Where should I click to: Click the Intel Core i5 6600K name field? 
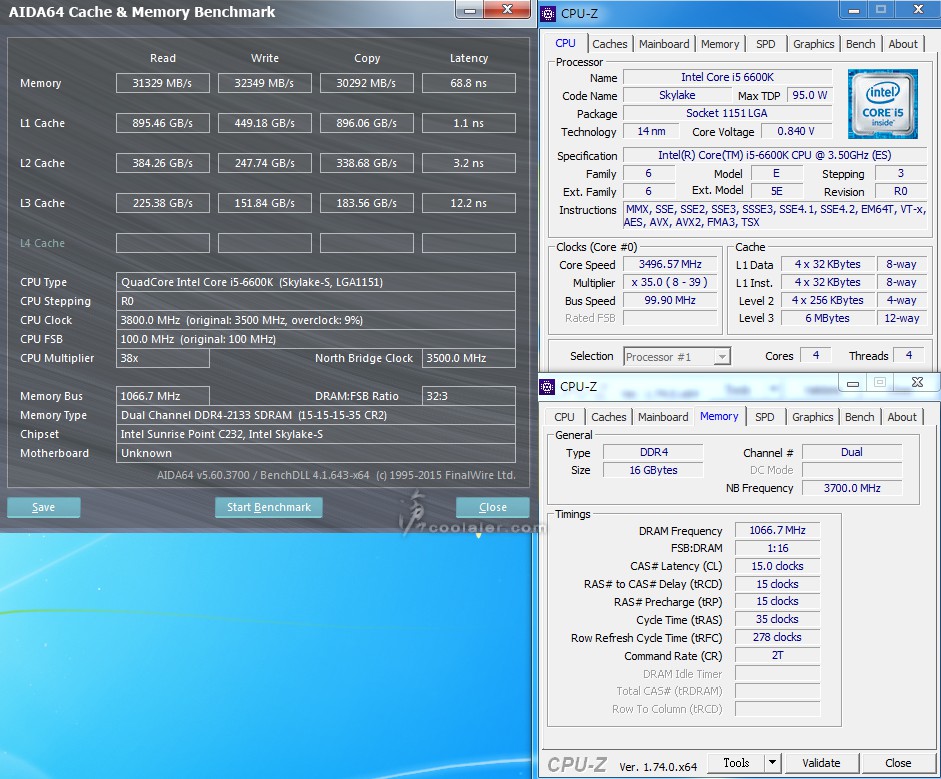[727, 77]
